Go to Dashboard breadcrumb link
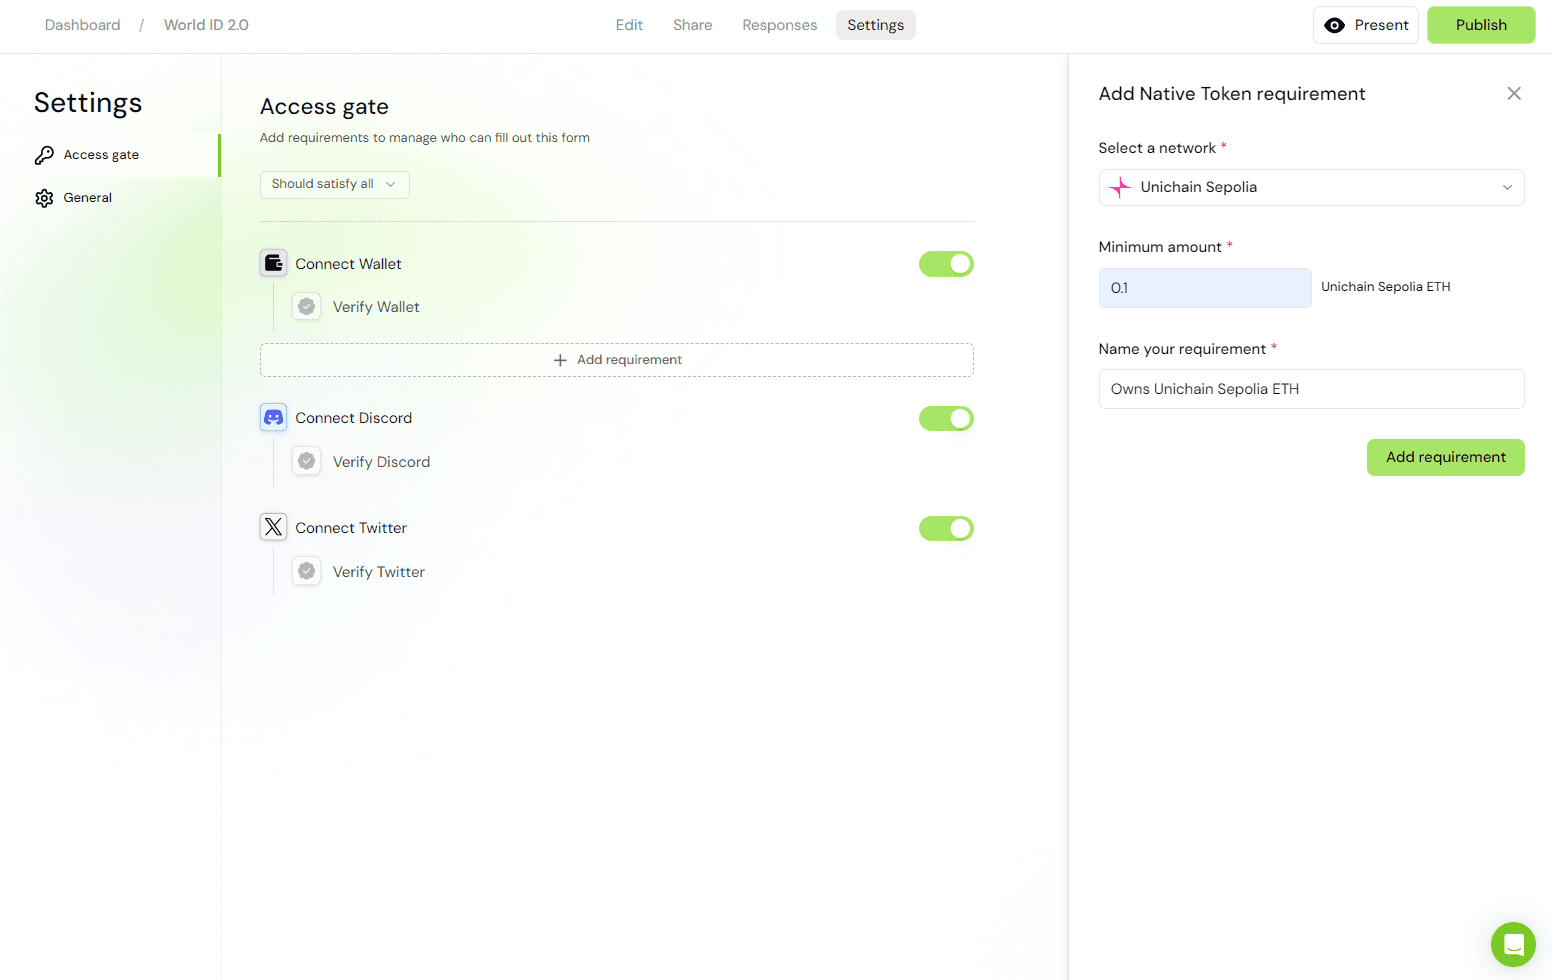 [82, 25]
